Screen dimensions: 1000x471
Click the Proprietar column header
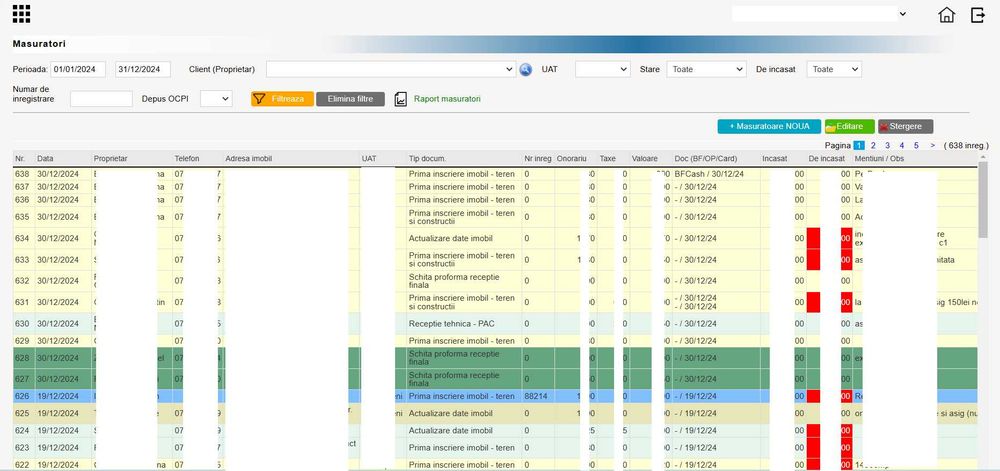coord(132,158)
